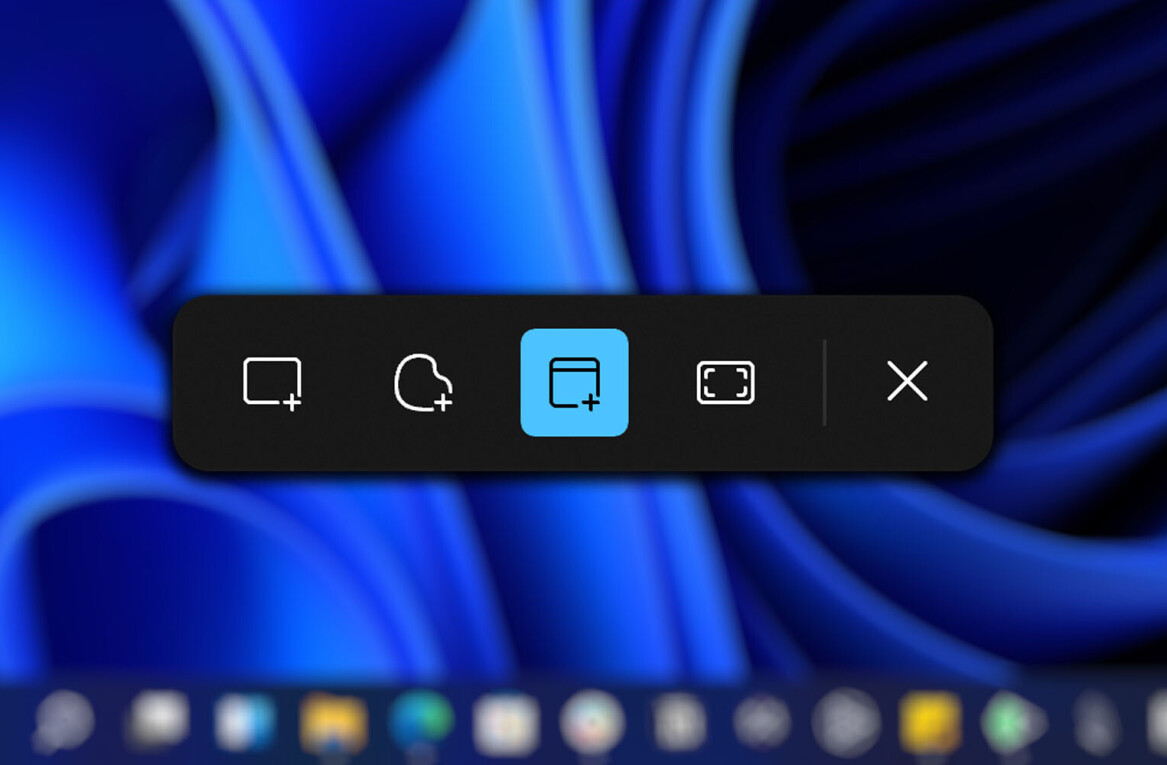Viewport: 1167px width, 765px height.
Task: Open Search from the taskbar
Action: (x=65, y=721)
